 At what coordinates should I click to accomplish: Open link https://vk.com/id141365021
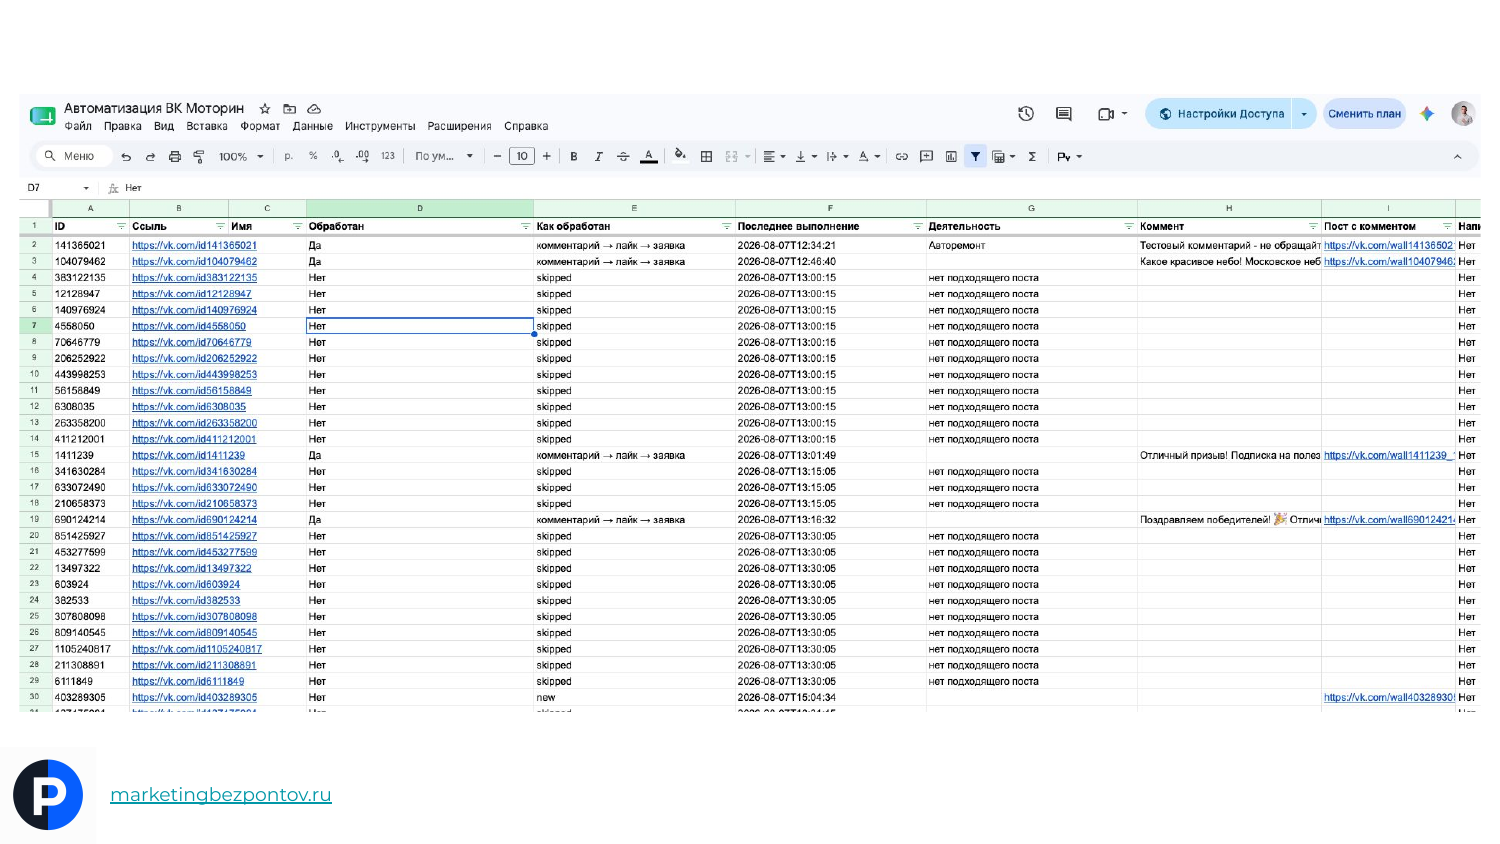[194, 246]
